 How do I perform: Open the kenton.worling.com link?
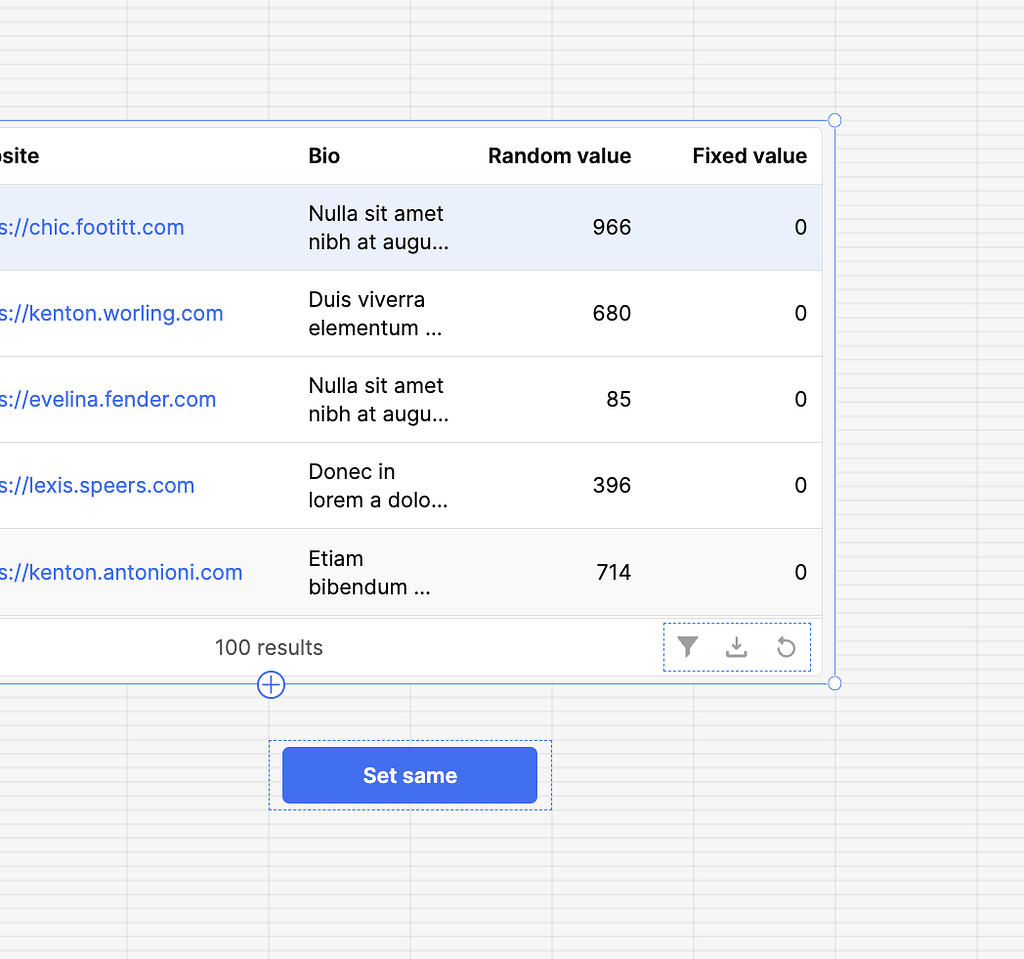click(112, 313)
